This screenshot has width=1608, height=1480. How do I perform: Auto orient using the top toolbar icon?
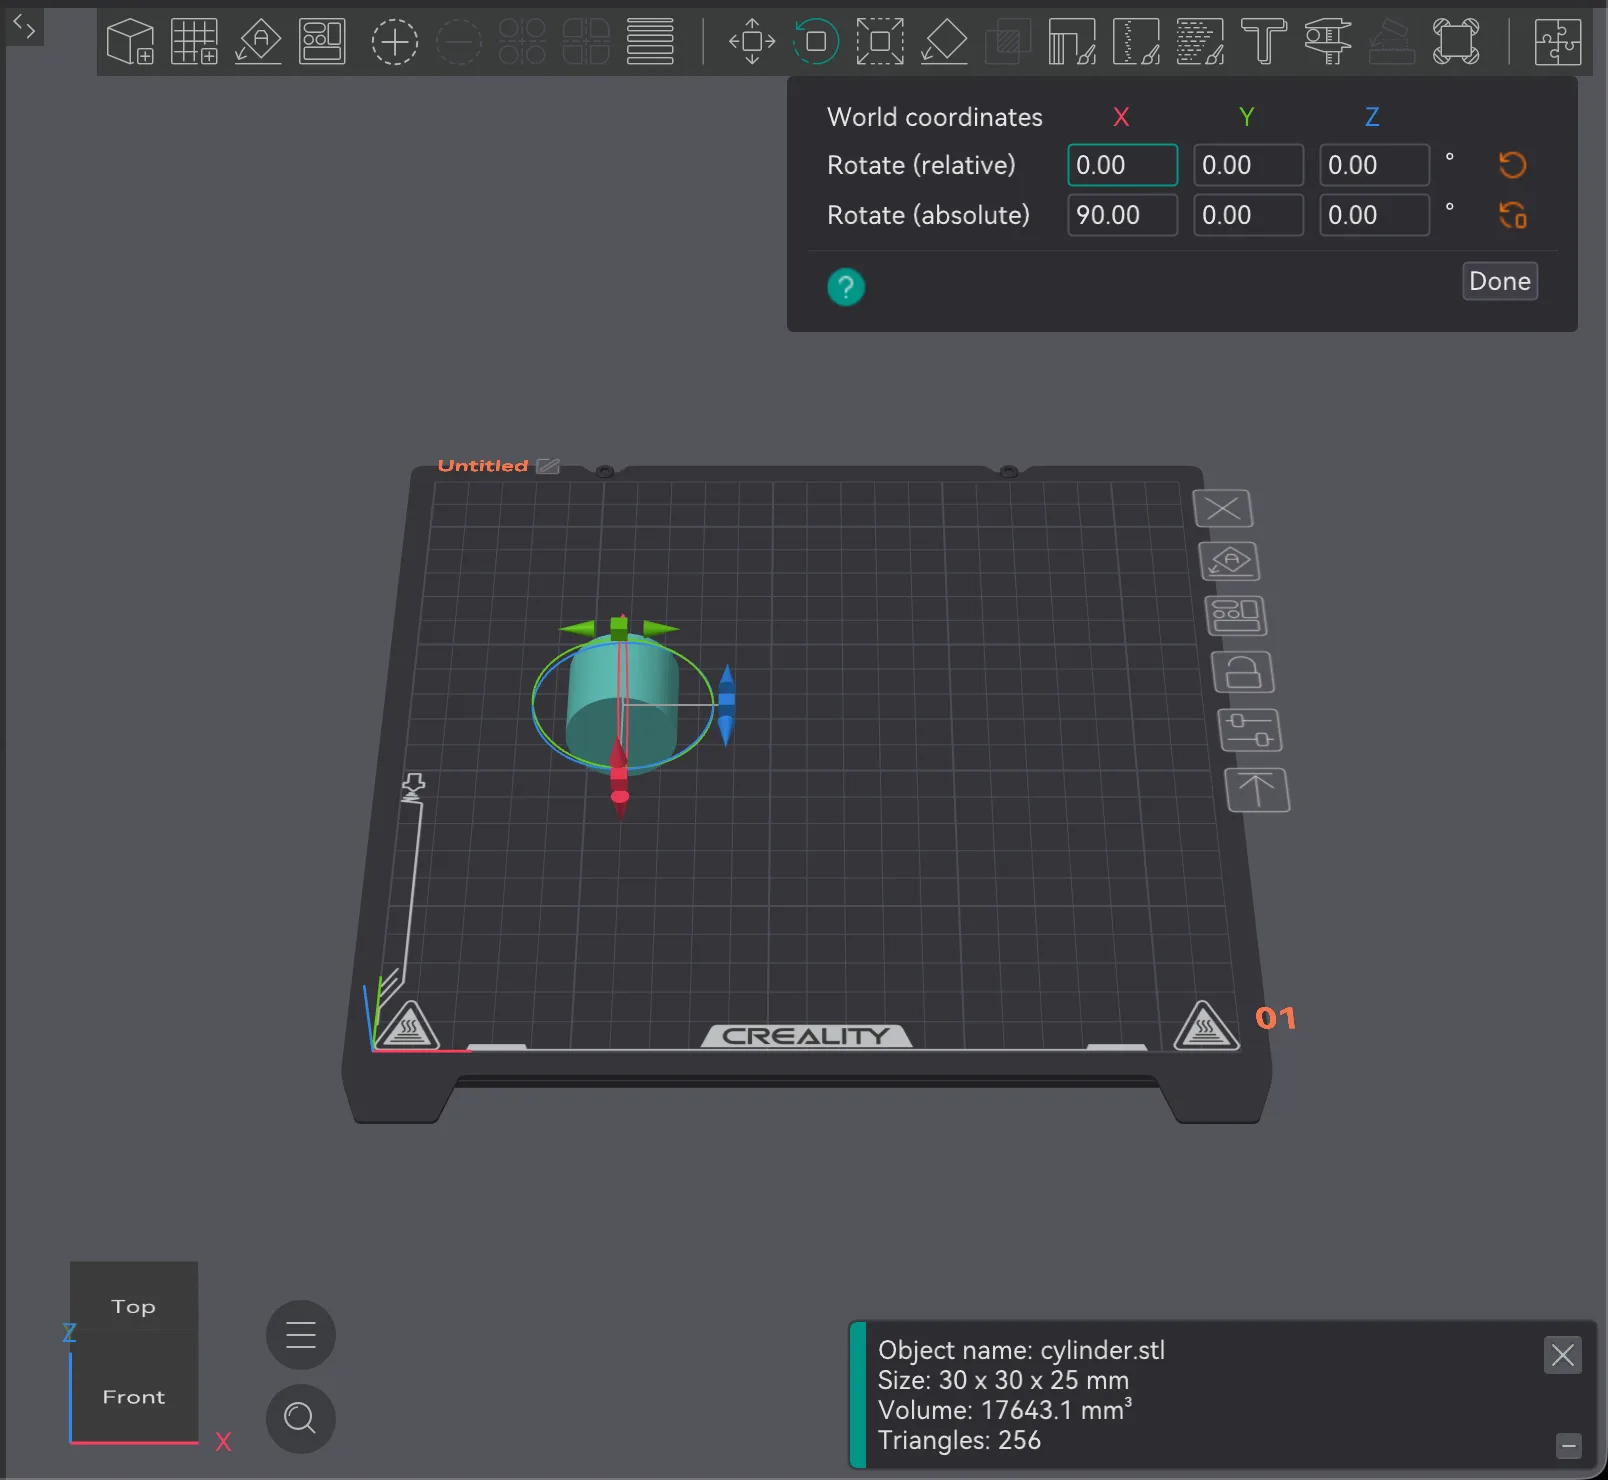(258, 42)
